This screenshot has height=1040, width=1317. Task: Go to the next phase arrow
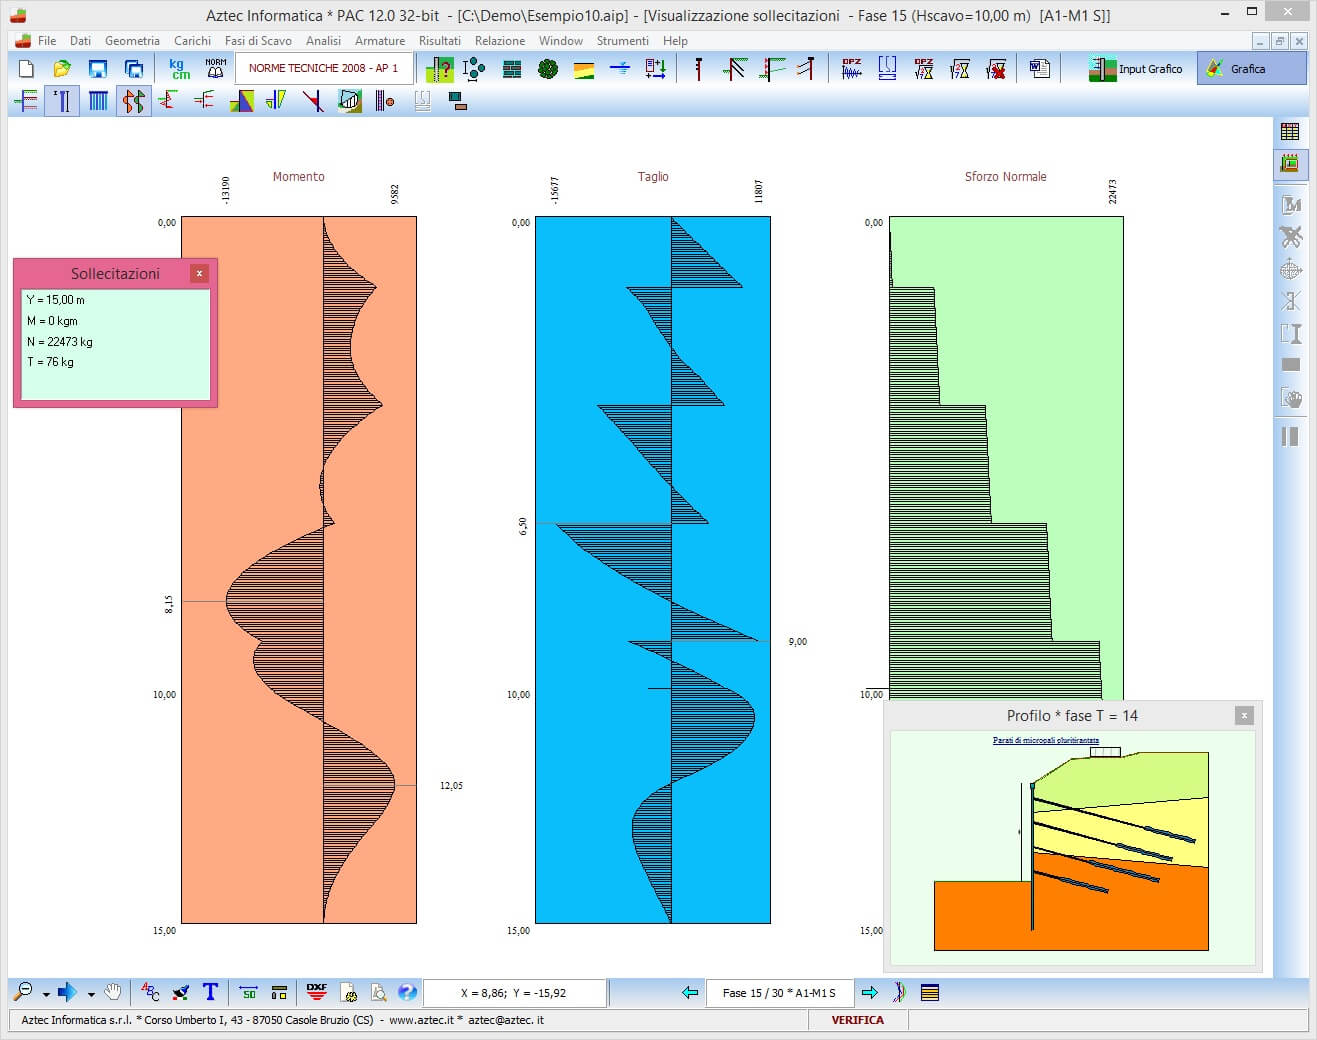(869, 992)
